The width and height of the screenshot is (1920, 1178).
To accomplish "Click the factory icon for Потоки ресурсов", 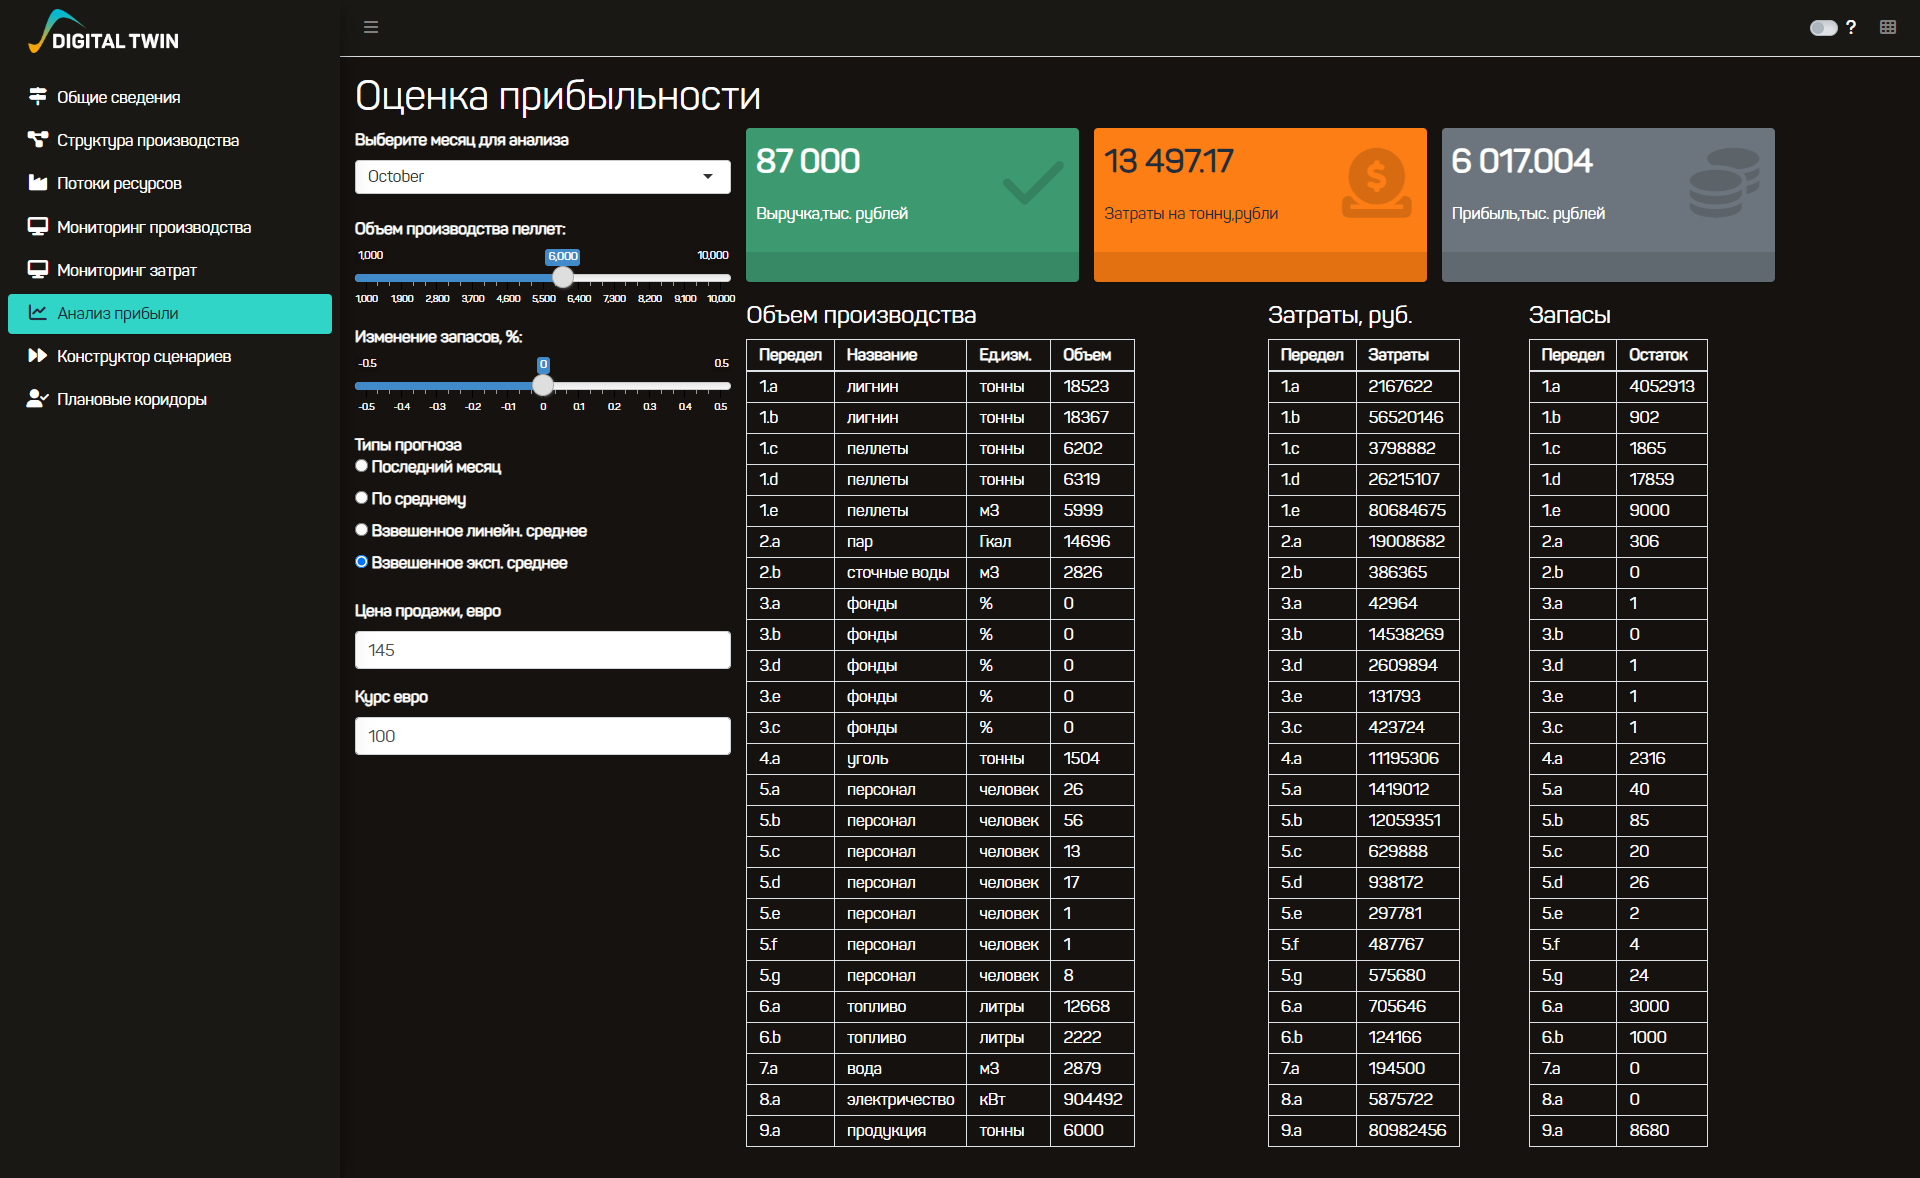I will pyautogui.click(x=38, y=182).
